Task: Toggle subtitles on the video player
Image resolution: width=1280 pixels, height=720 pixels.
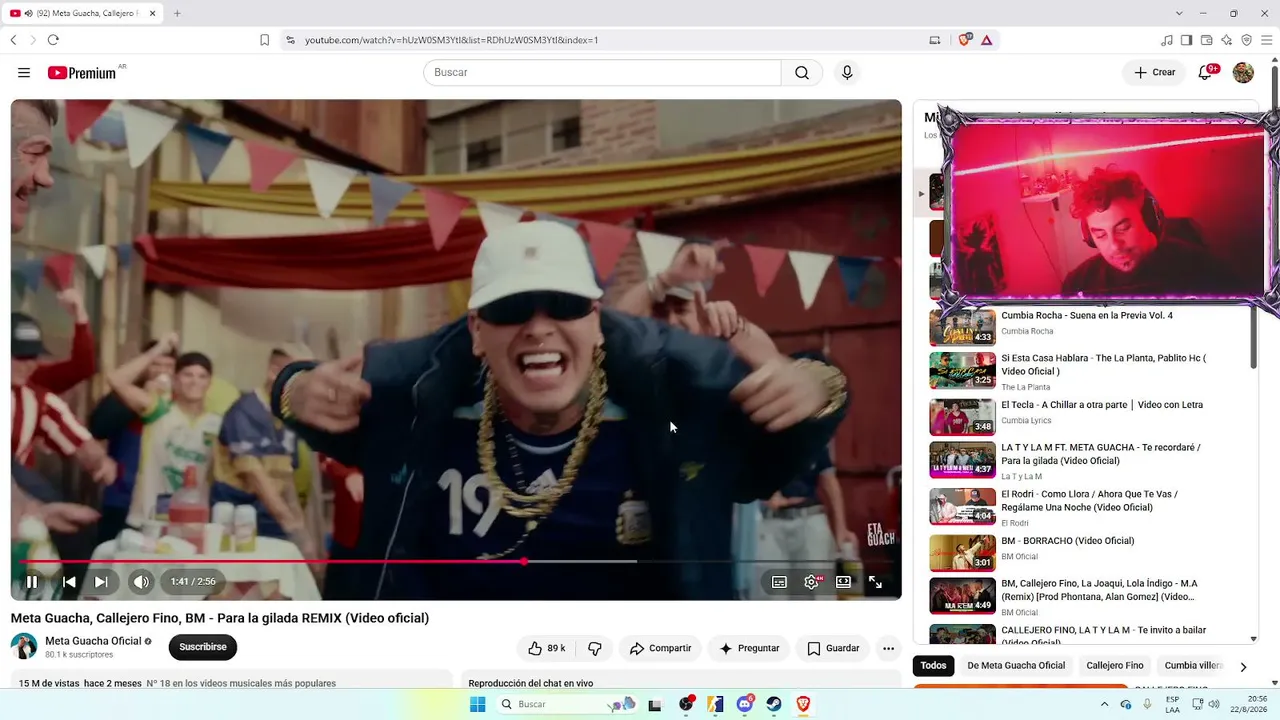Action: (x=779, y=582)
